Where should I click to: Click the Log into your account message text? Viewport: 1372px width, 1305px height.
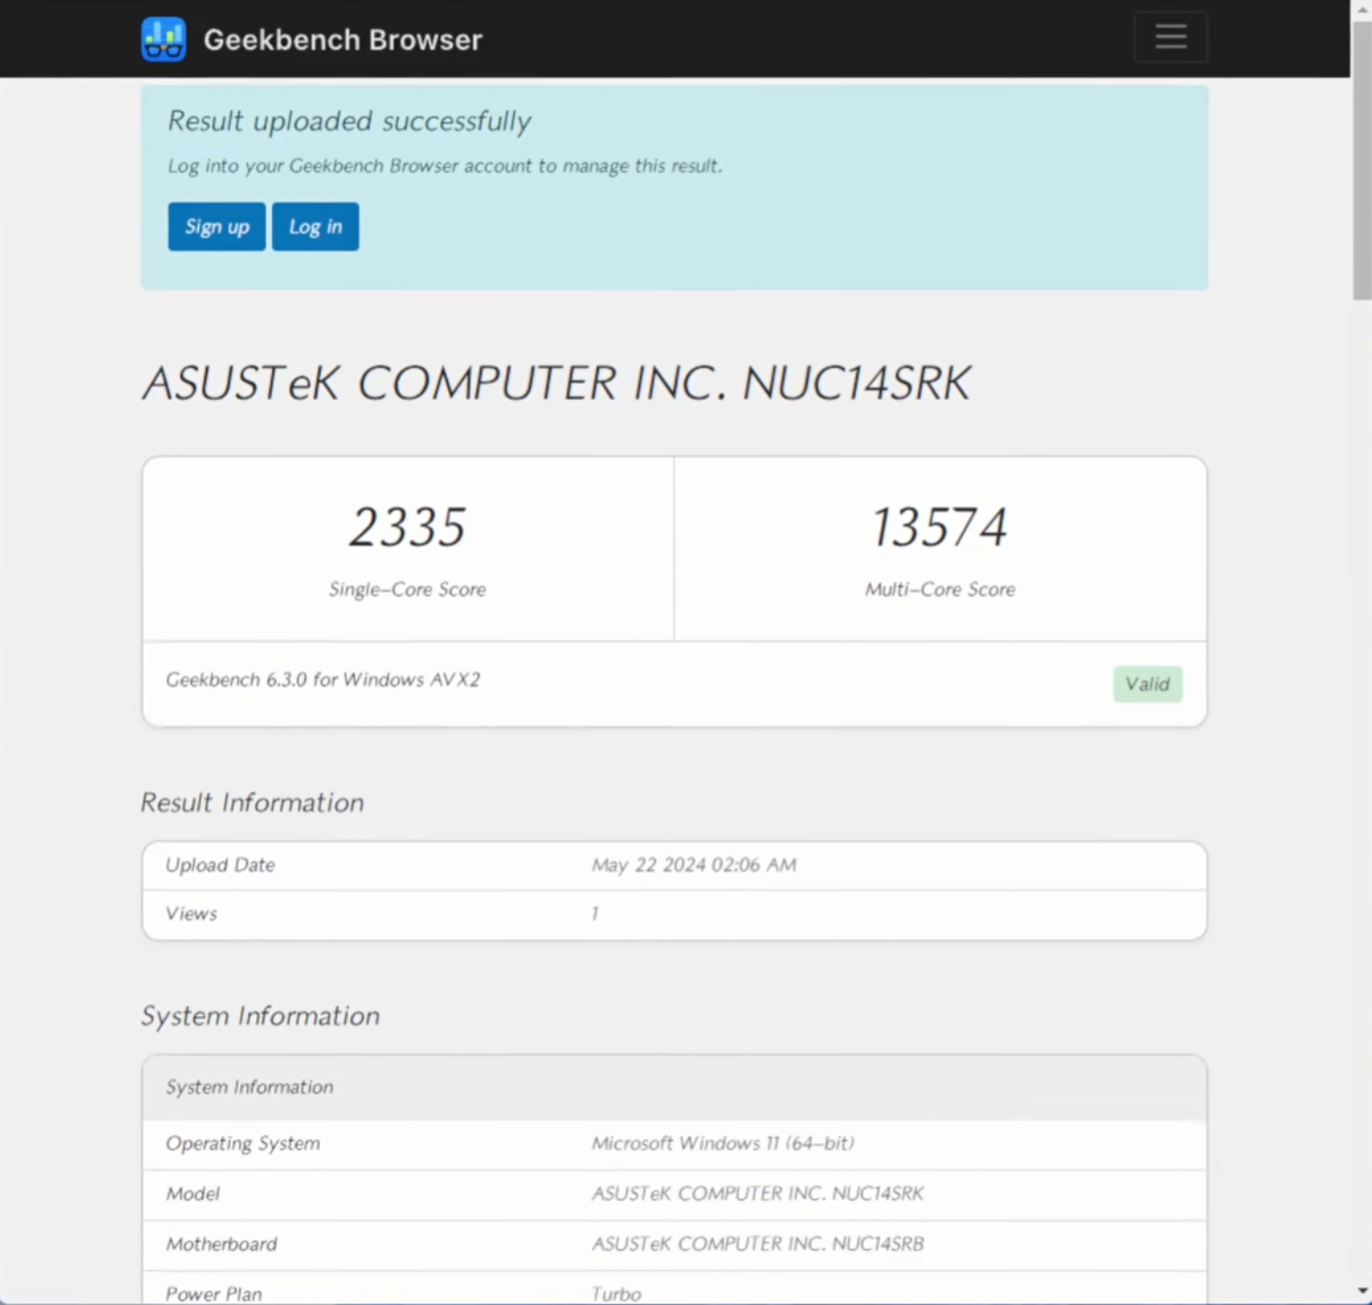click(x=445, y=166)
